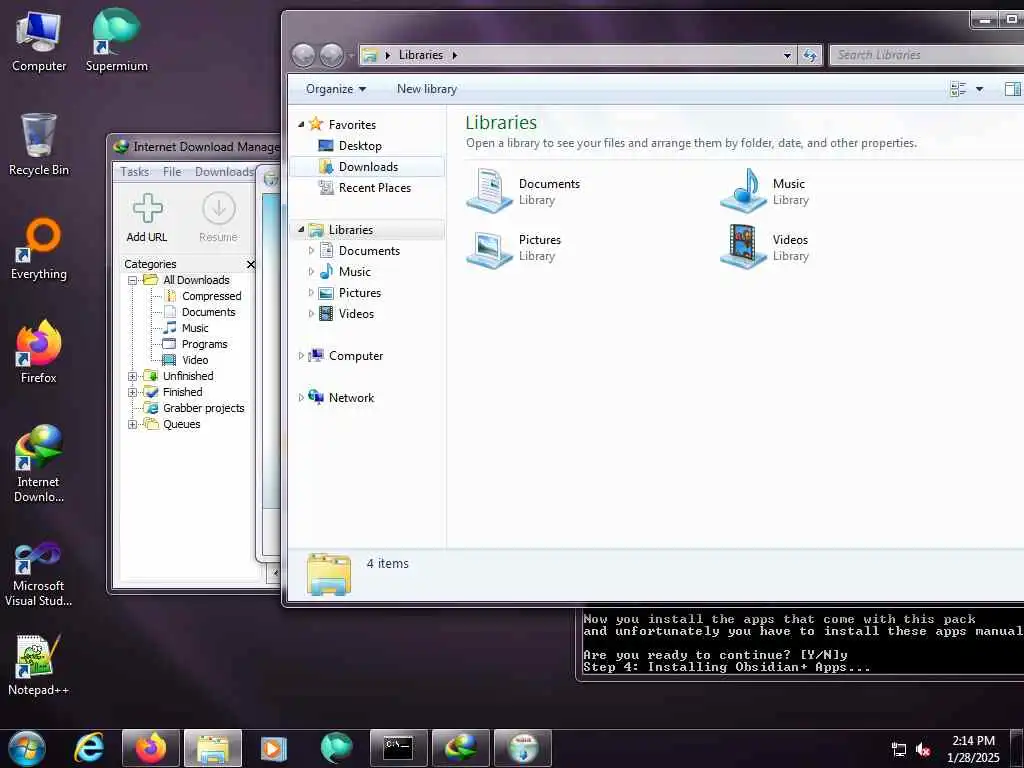Select the Notepad++ desktop shortcut
Viewport: 1024px width, 768px height.
click(39, 665)
